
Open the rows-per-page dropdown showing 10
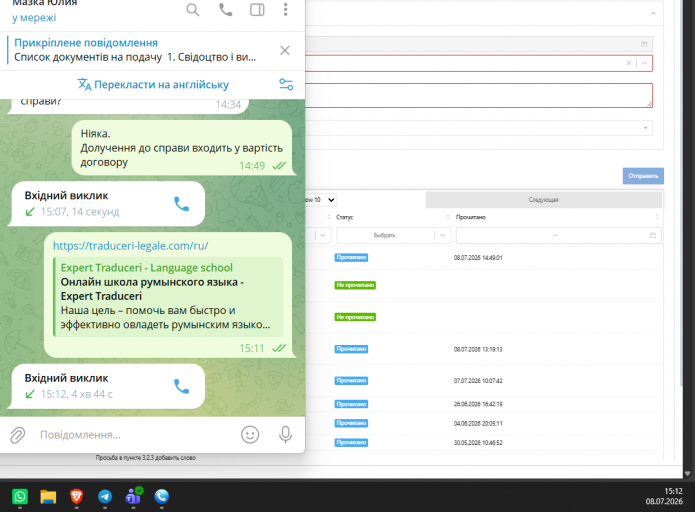coord(320,200)
